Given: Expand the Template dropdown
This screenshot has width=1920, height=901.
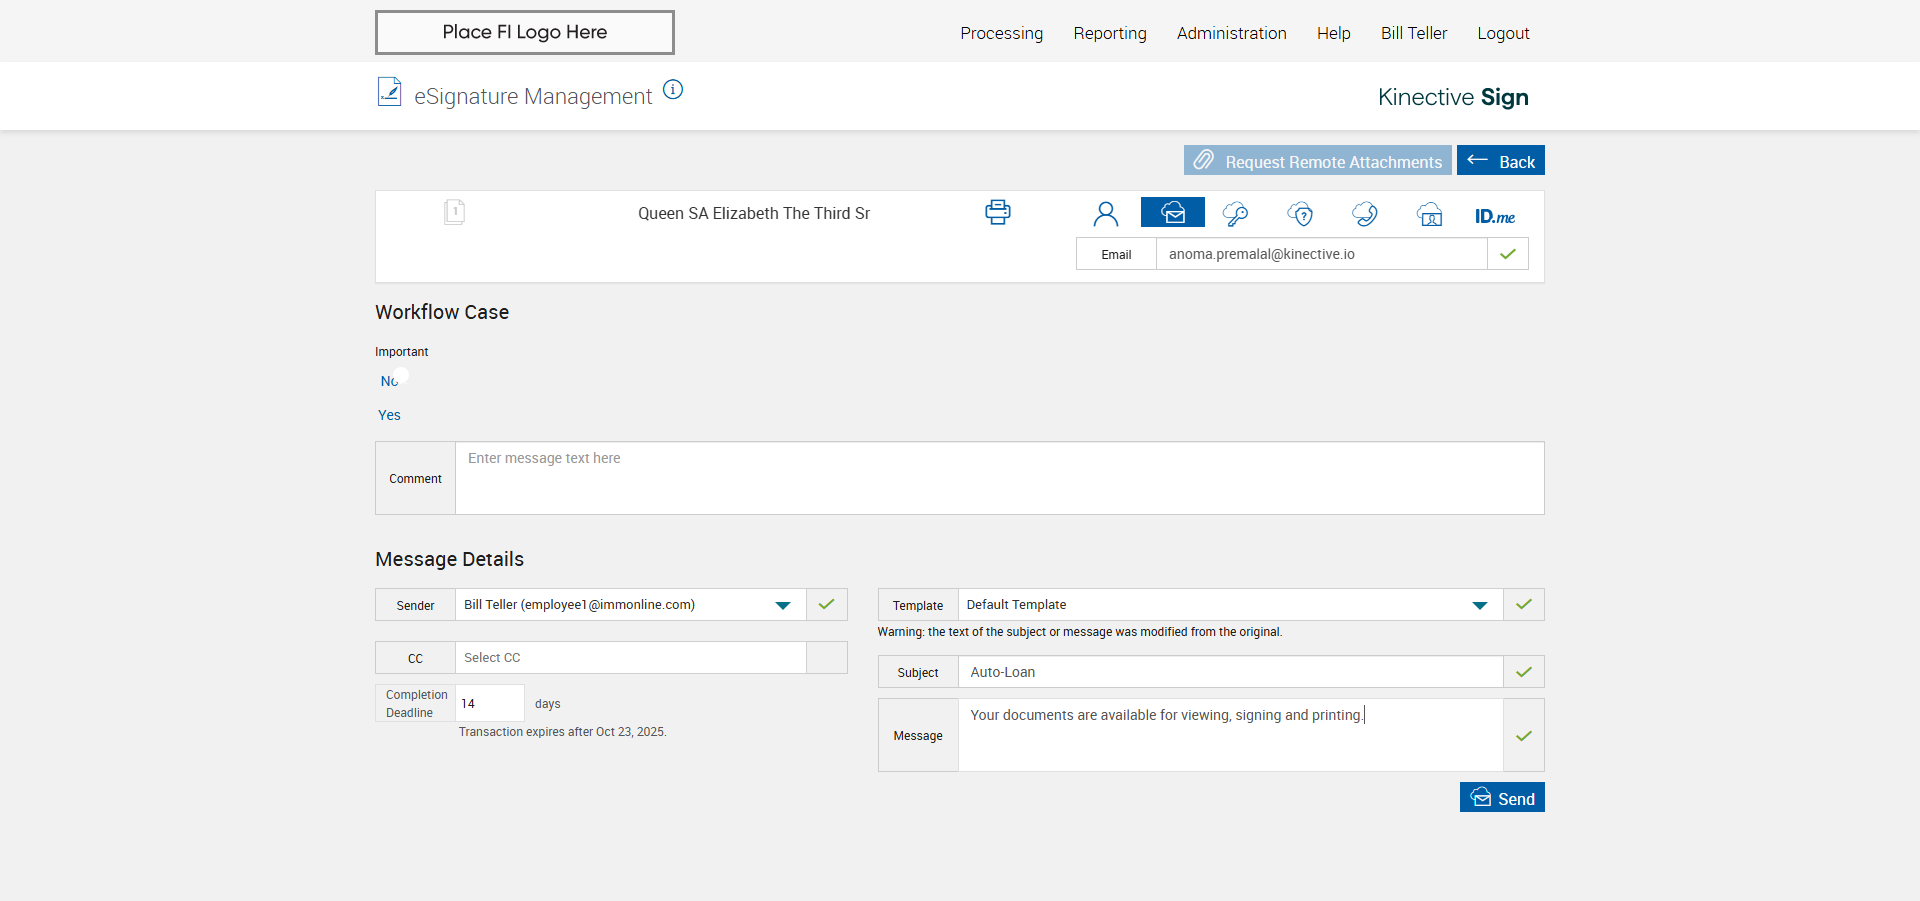Looking at the screenshot, I should [1479, 605].
